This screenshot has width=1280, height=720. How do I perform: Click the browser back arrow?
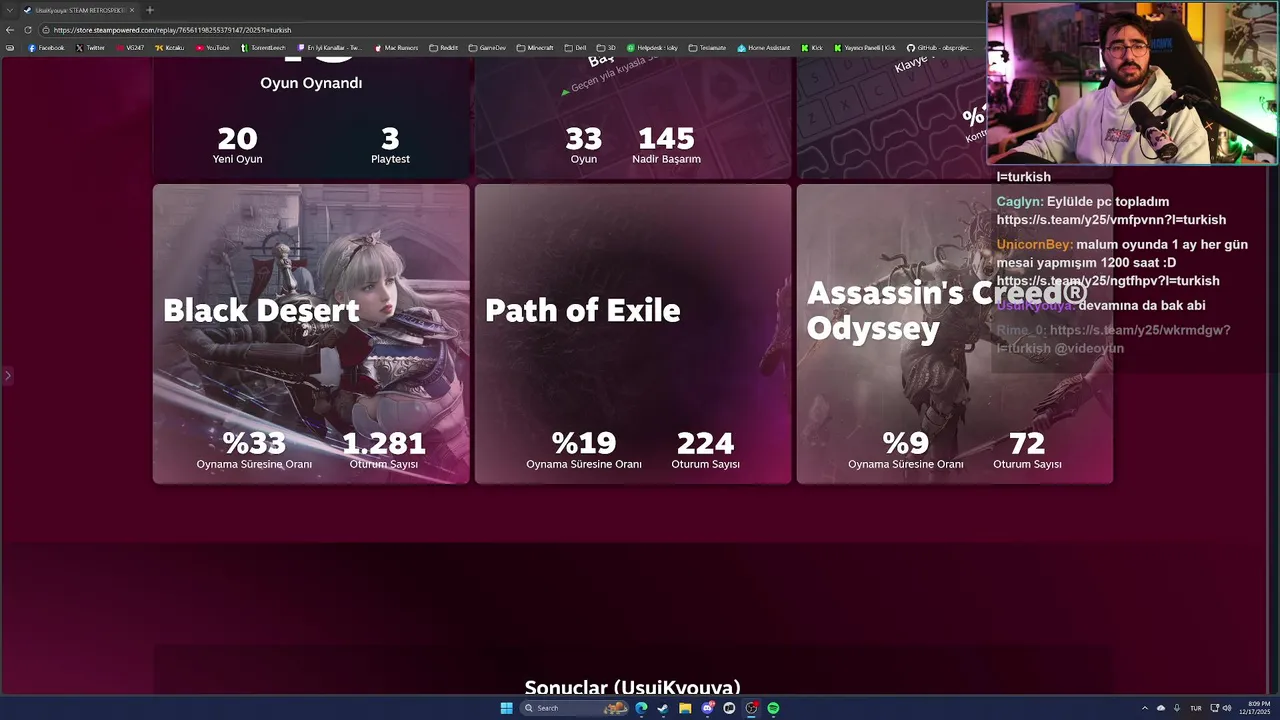click(10, 30)
